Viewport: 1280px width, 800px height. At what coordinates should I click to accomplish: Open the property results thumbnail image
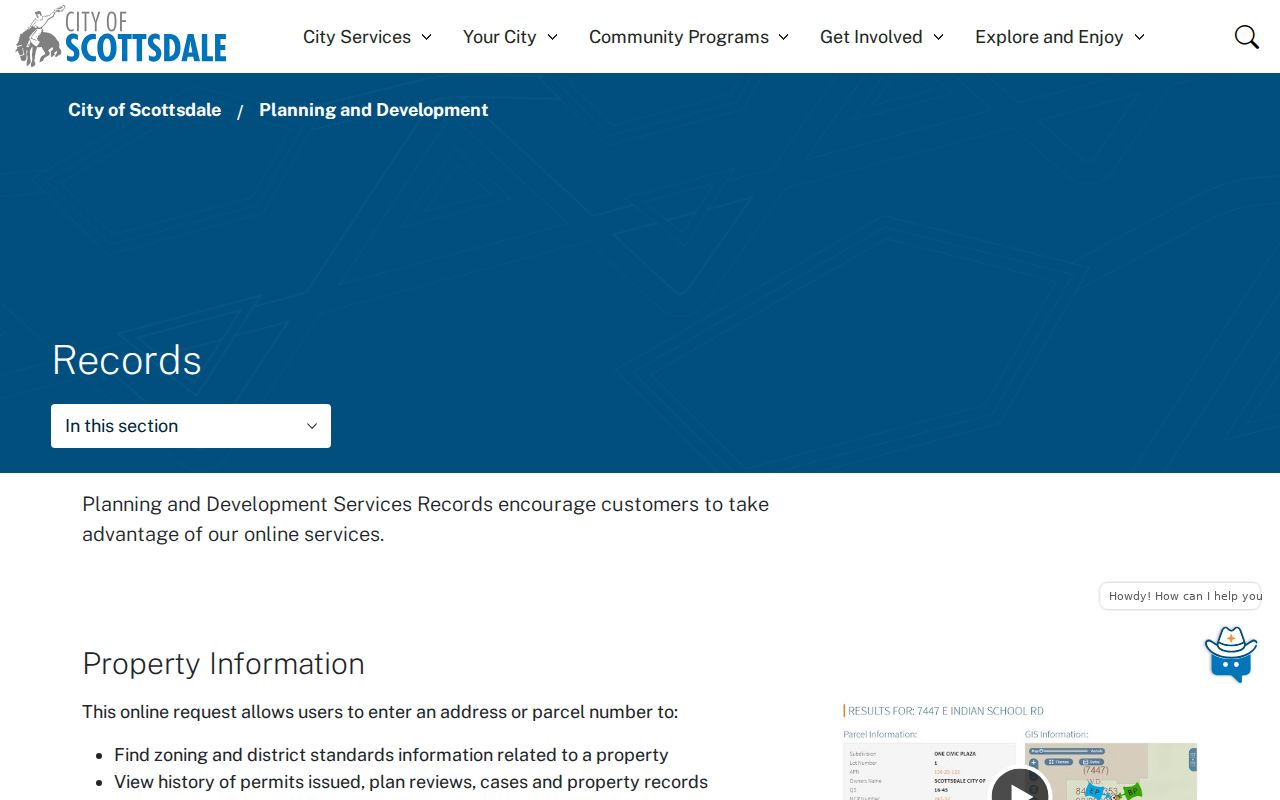(x=1020, y=751)
